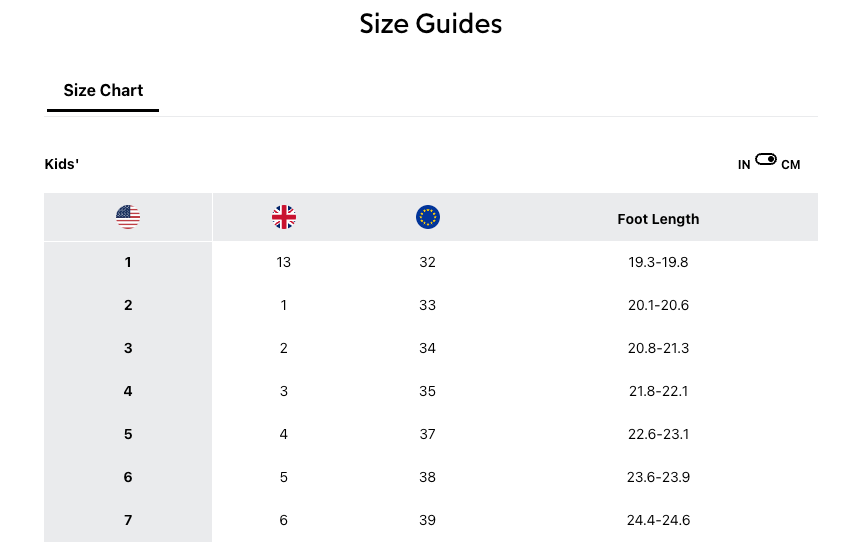
Task: Select US size 1 row header
Action: [x=128, y=262]
